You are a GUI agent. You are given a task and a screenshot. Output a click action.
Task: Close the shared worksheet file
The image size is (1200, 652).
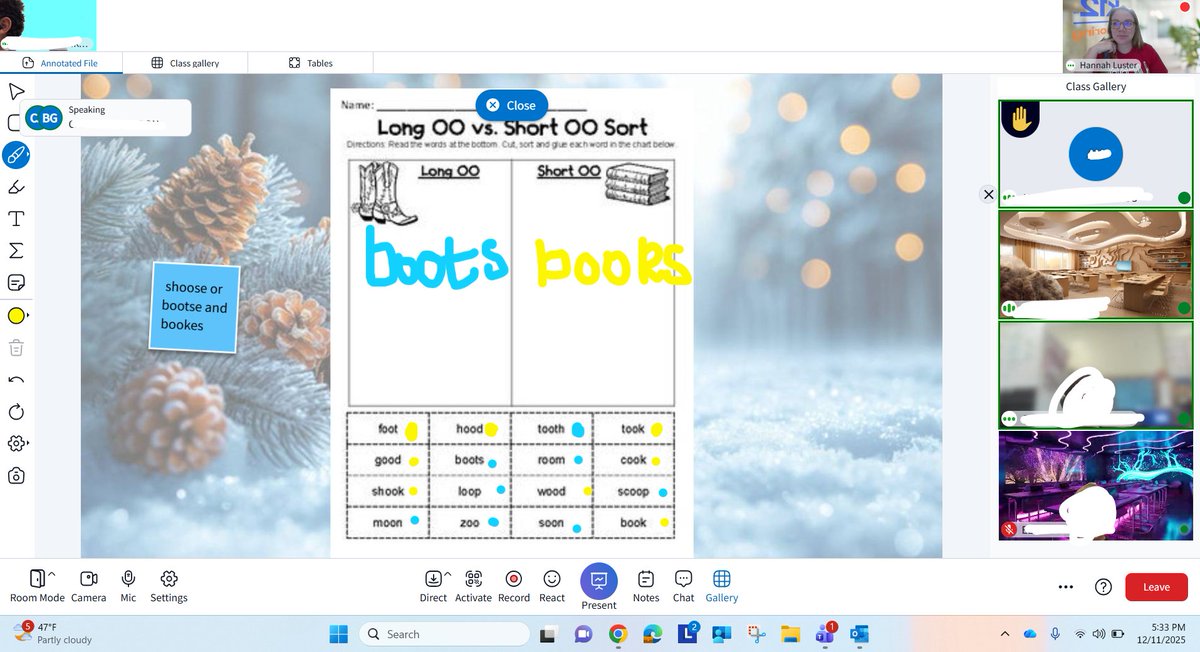pos(511,105)
